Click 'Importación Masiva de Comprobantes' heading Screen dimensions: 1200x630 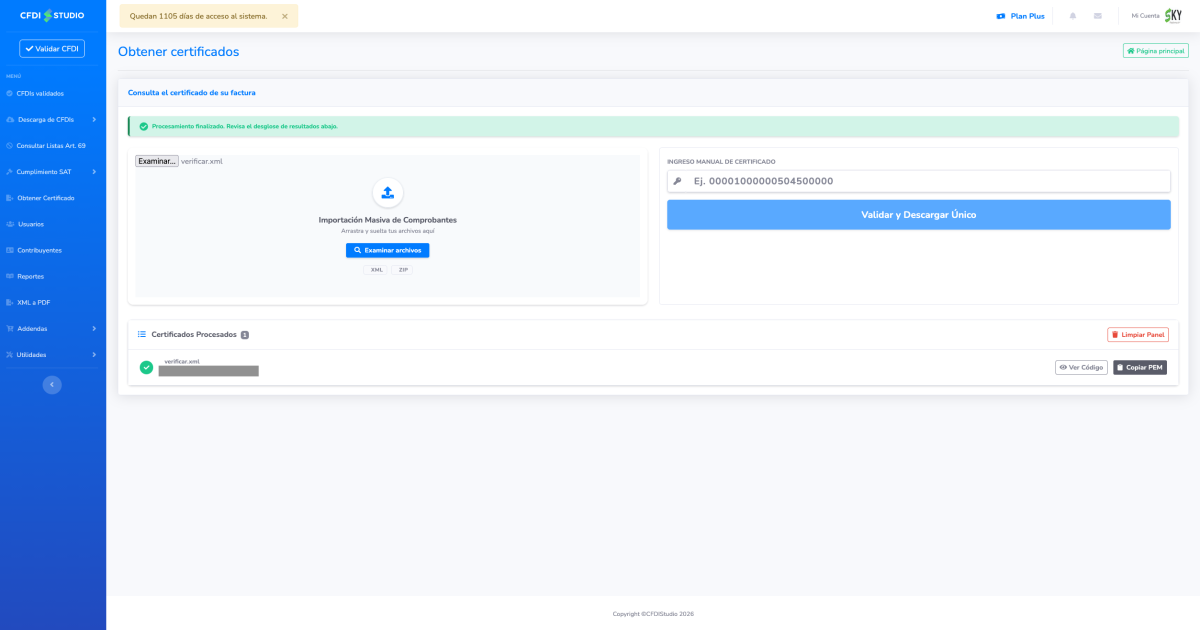388,220
